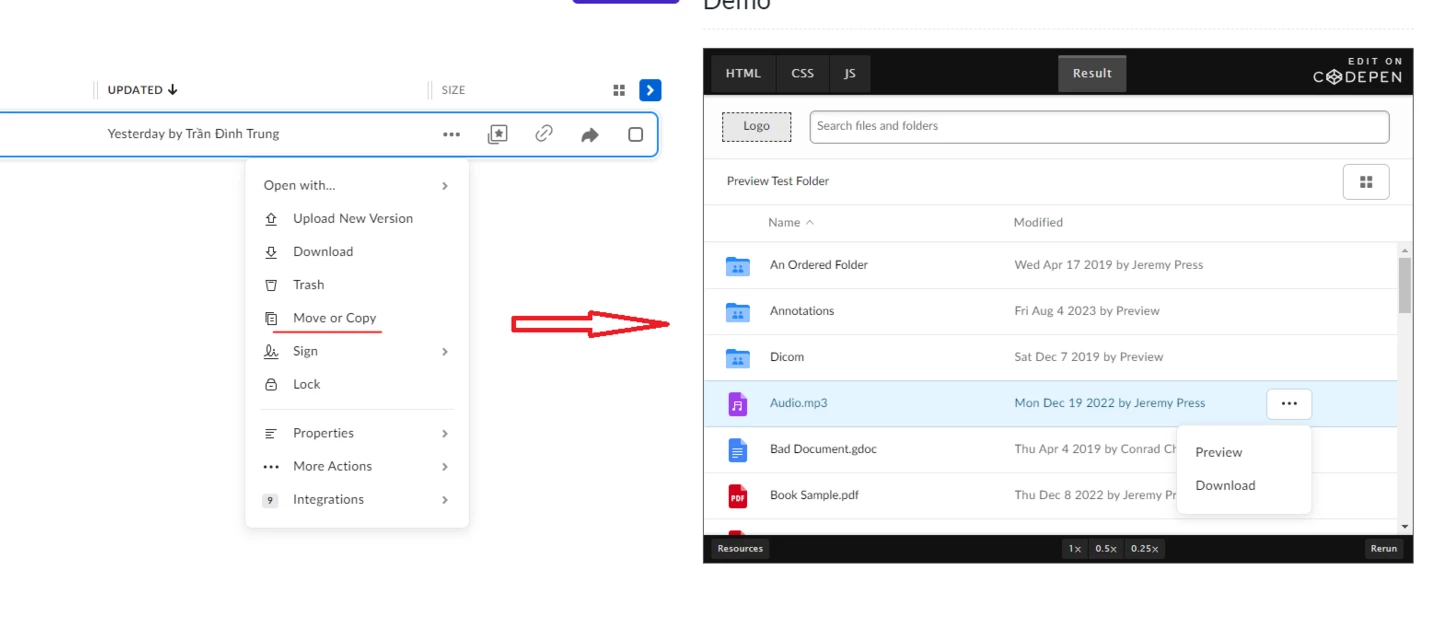Image resolution: width=1440 pixels, height=640 pixels.
Task: Click the 0.5x zoom button
Action: click(1105, 548)
